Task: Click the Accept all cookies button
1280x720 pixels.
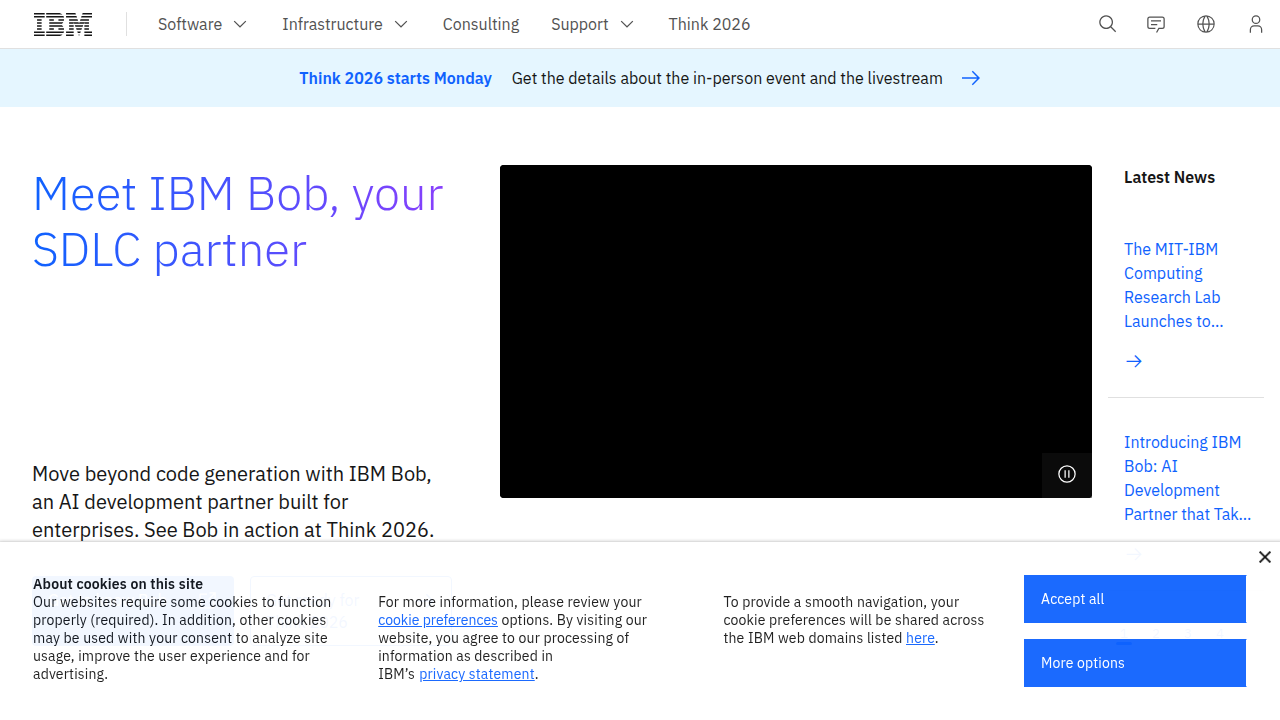Action: click(x=1135, y=599)
